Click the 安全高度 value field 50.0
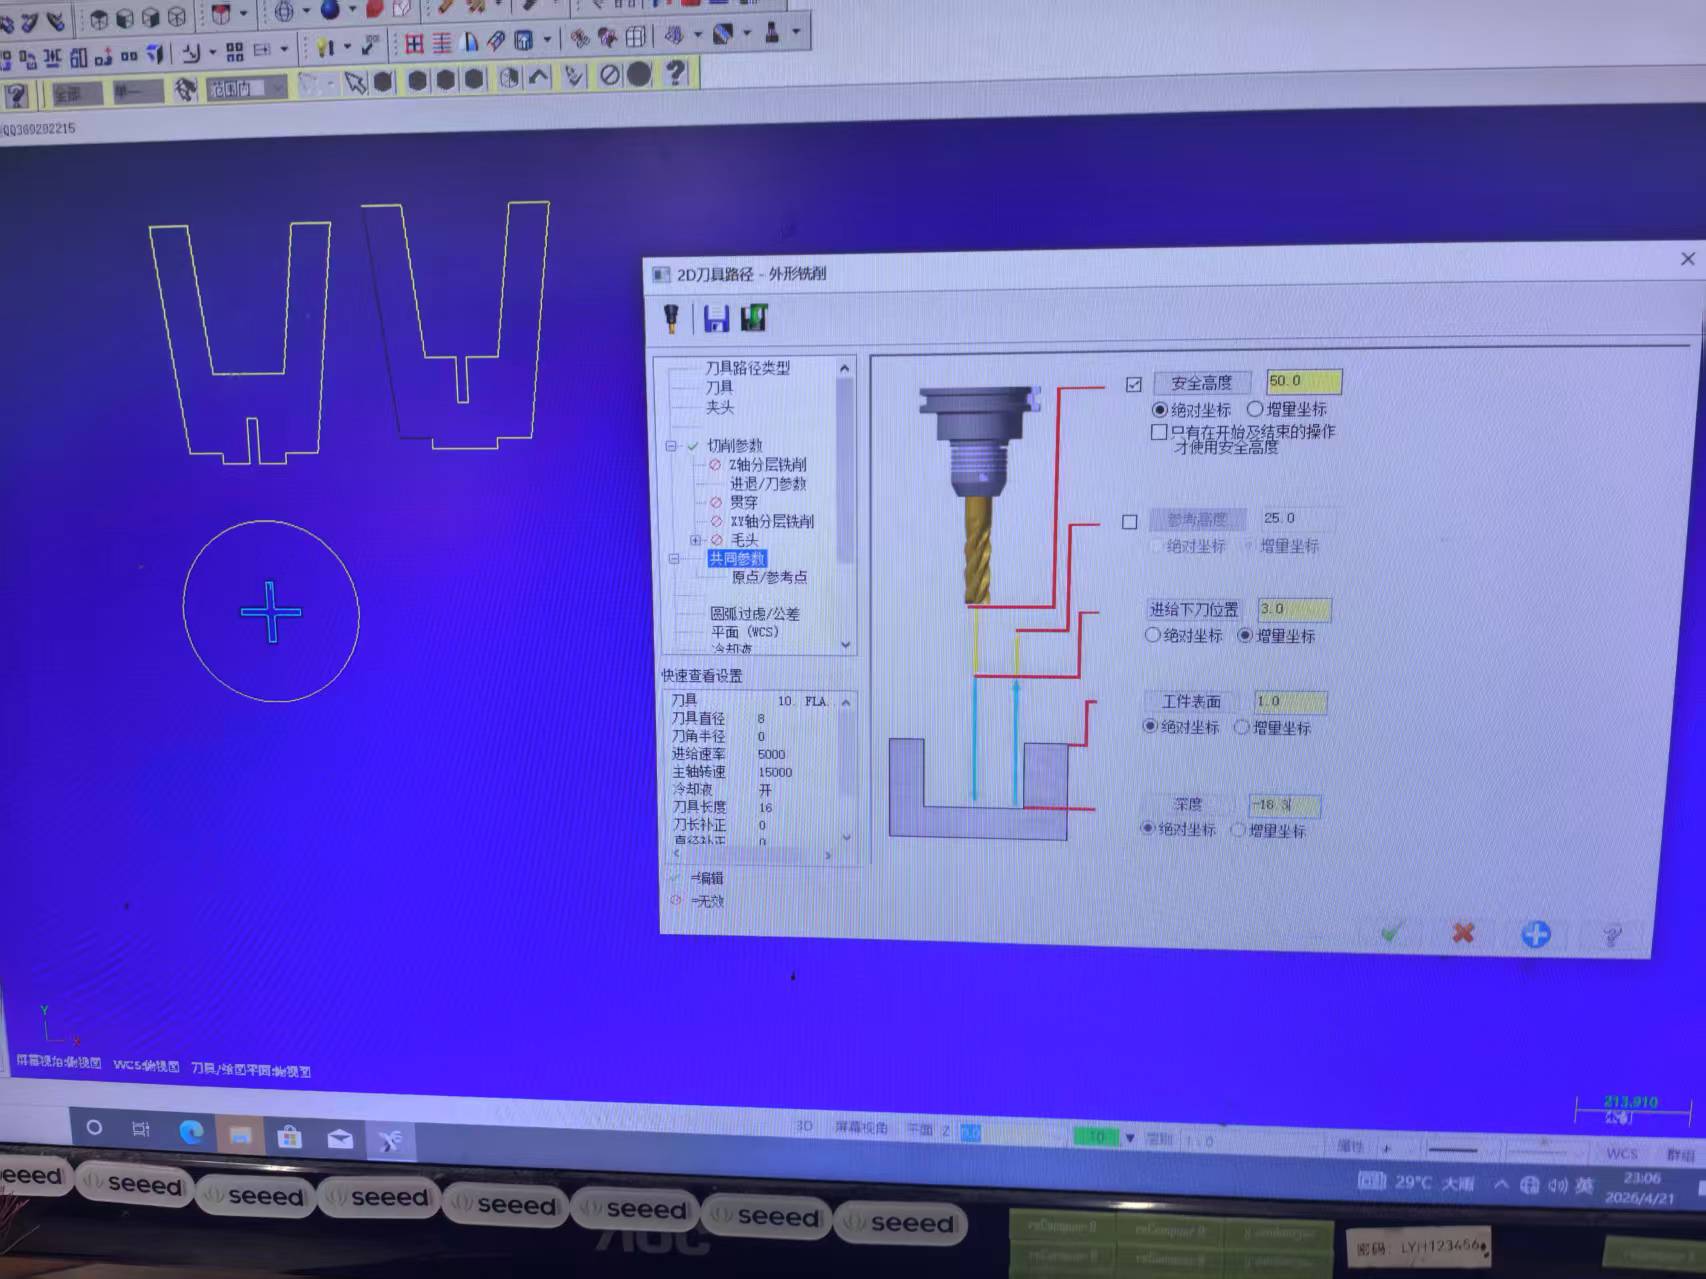Viewport: 1706px width, 1279px height. tap(1304, 381)
